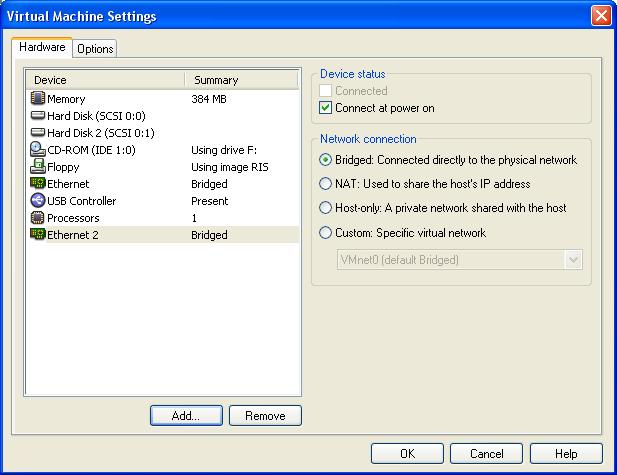Toggle the Connect at power on checkbox

(325, 108)
